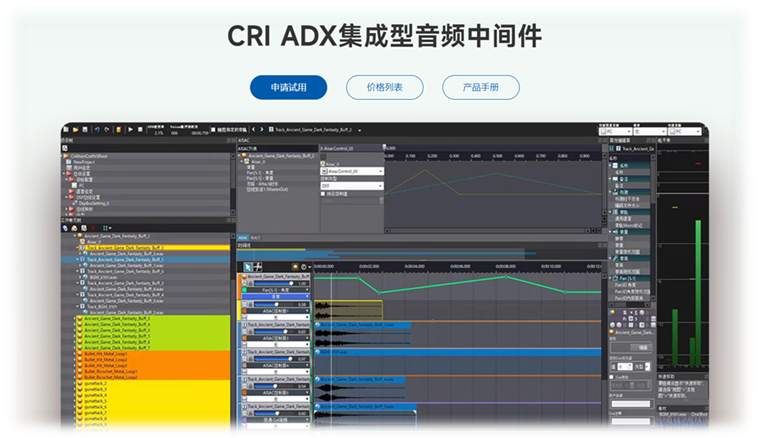Collapse the 构建 property group

coord(611,192)
